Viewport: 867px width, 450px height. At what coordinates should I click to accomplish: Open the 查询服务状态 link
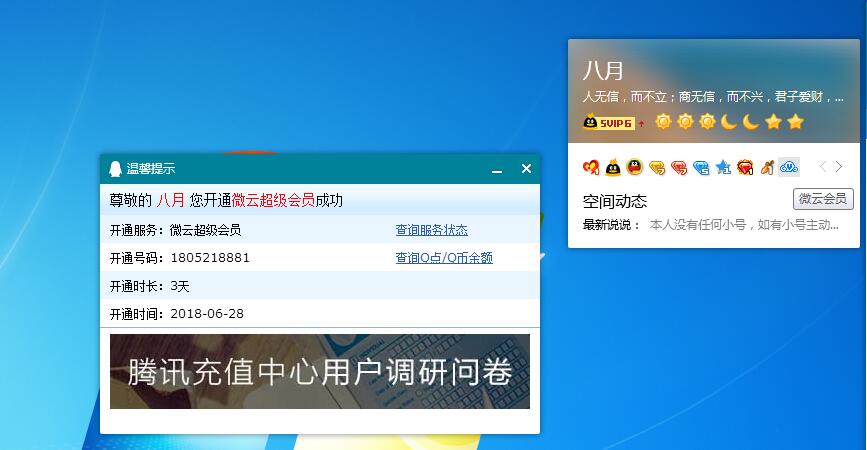click(x=431, y=230)
